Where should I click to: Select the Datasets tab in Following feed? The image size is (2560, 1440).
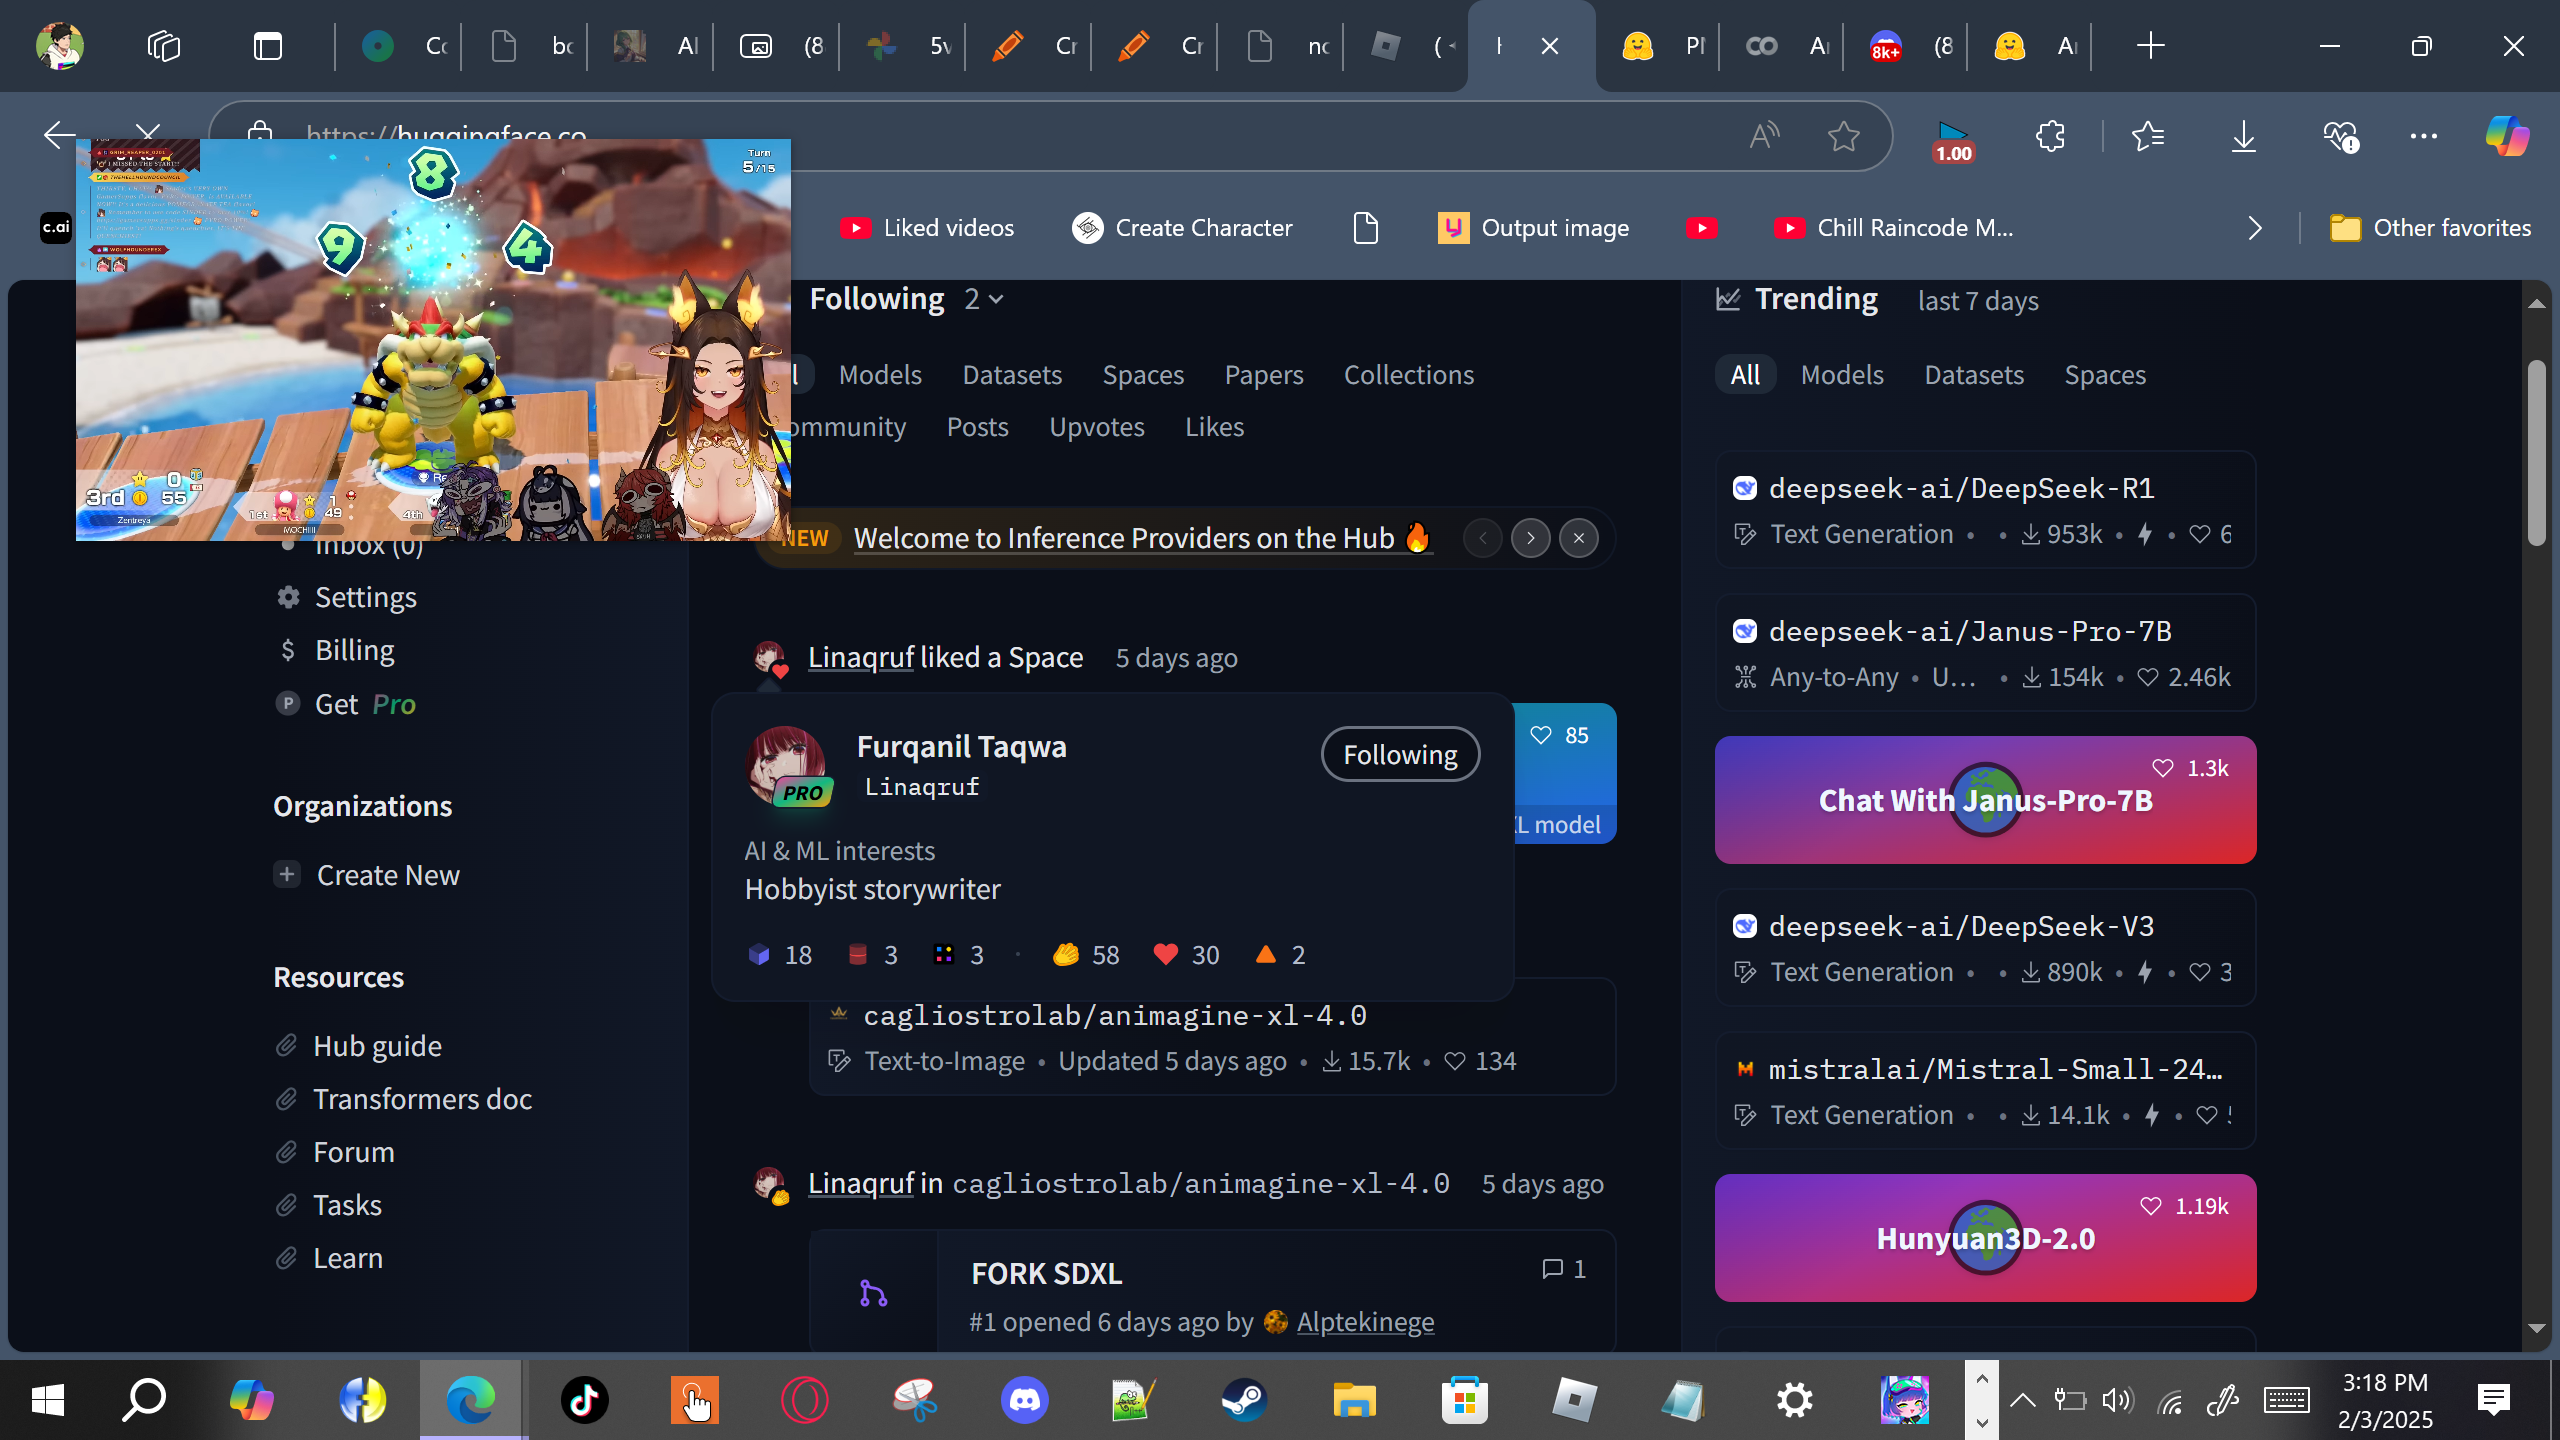coord(1012,375)
